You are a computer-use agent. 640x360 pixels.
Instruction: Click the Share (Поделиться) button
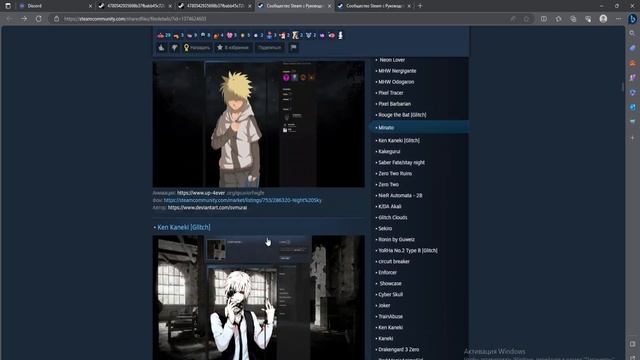pyautogui.click(x=270, y=48)
